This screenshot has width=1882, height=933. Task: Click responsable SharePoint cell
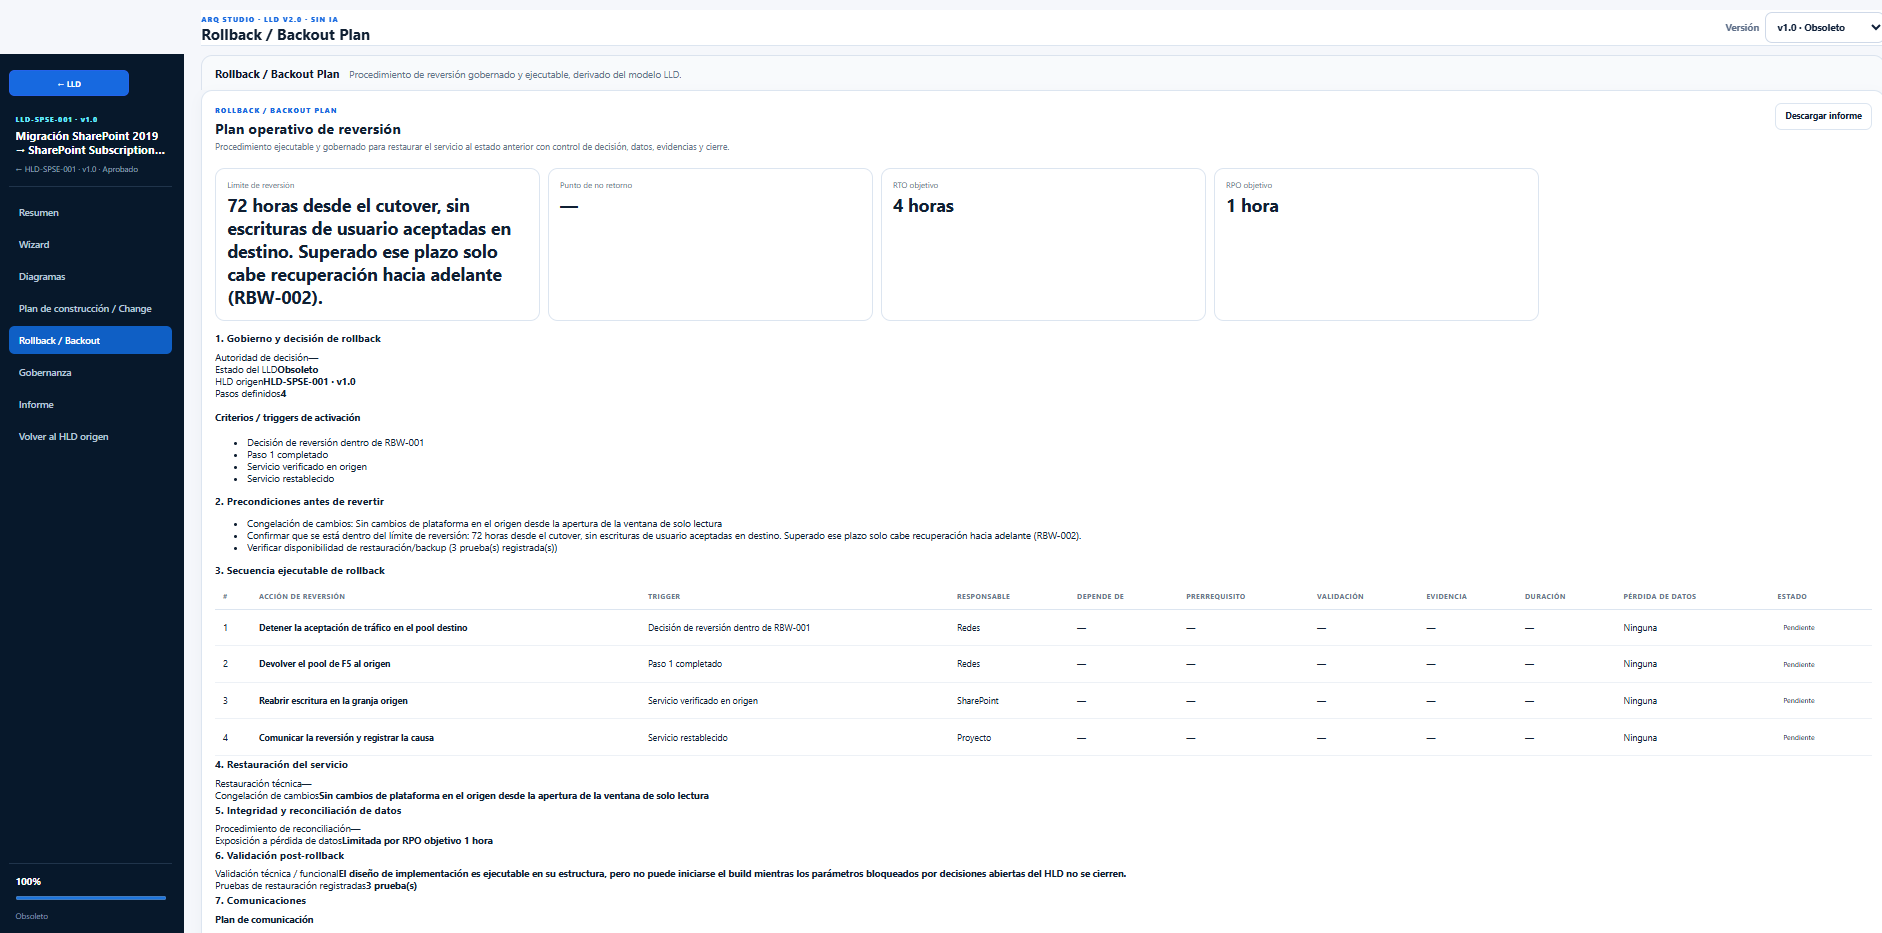coord(977,701)
